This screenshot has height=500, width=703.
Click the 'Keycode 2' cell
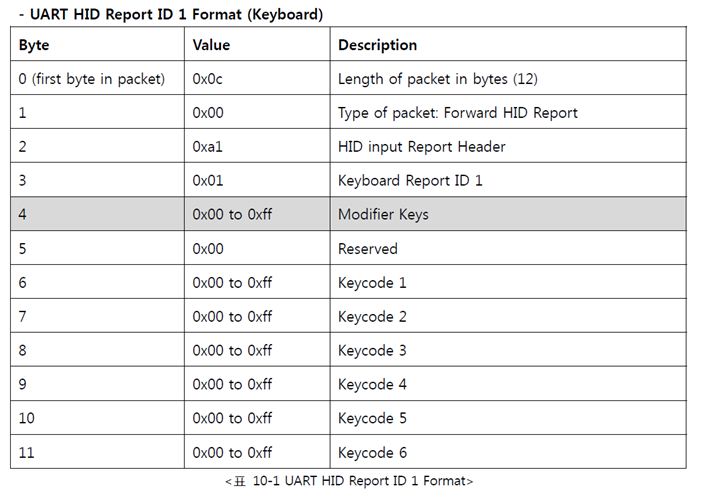click(x=508, y=316)
